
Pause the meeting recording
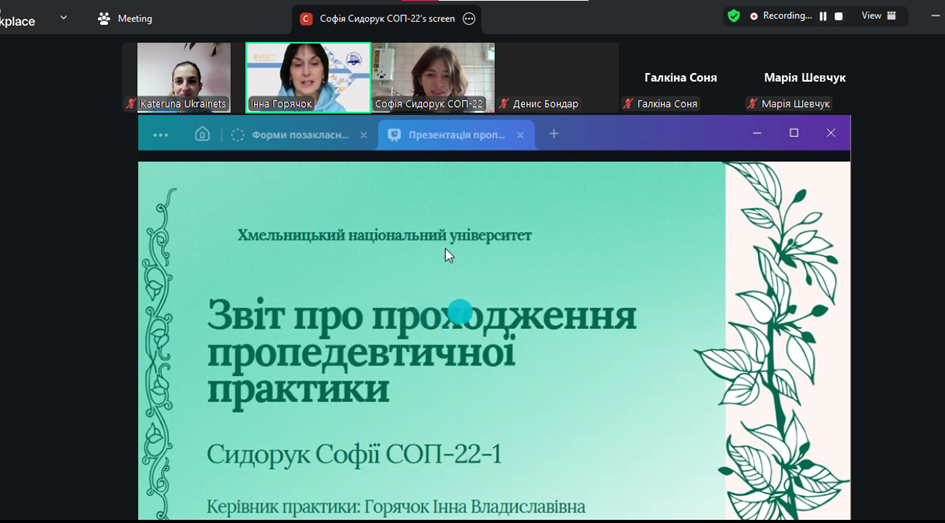[x=823, y=16]
